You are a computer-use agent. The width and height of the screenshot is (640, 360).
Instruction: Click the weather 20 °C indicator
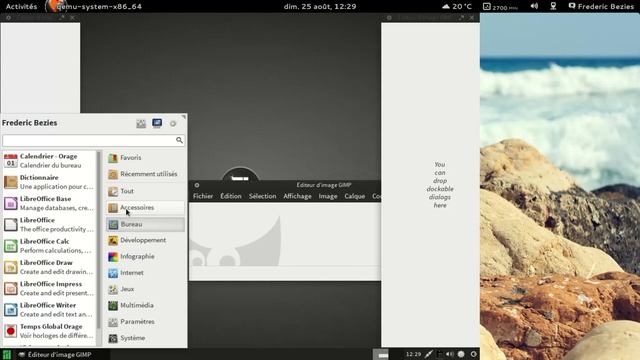click(x=457, y=7)
